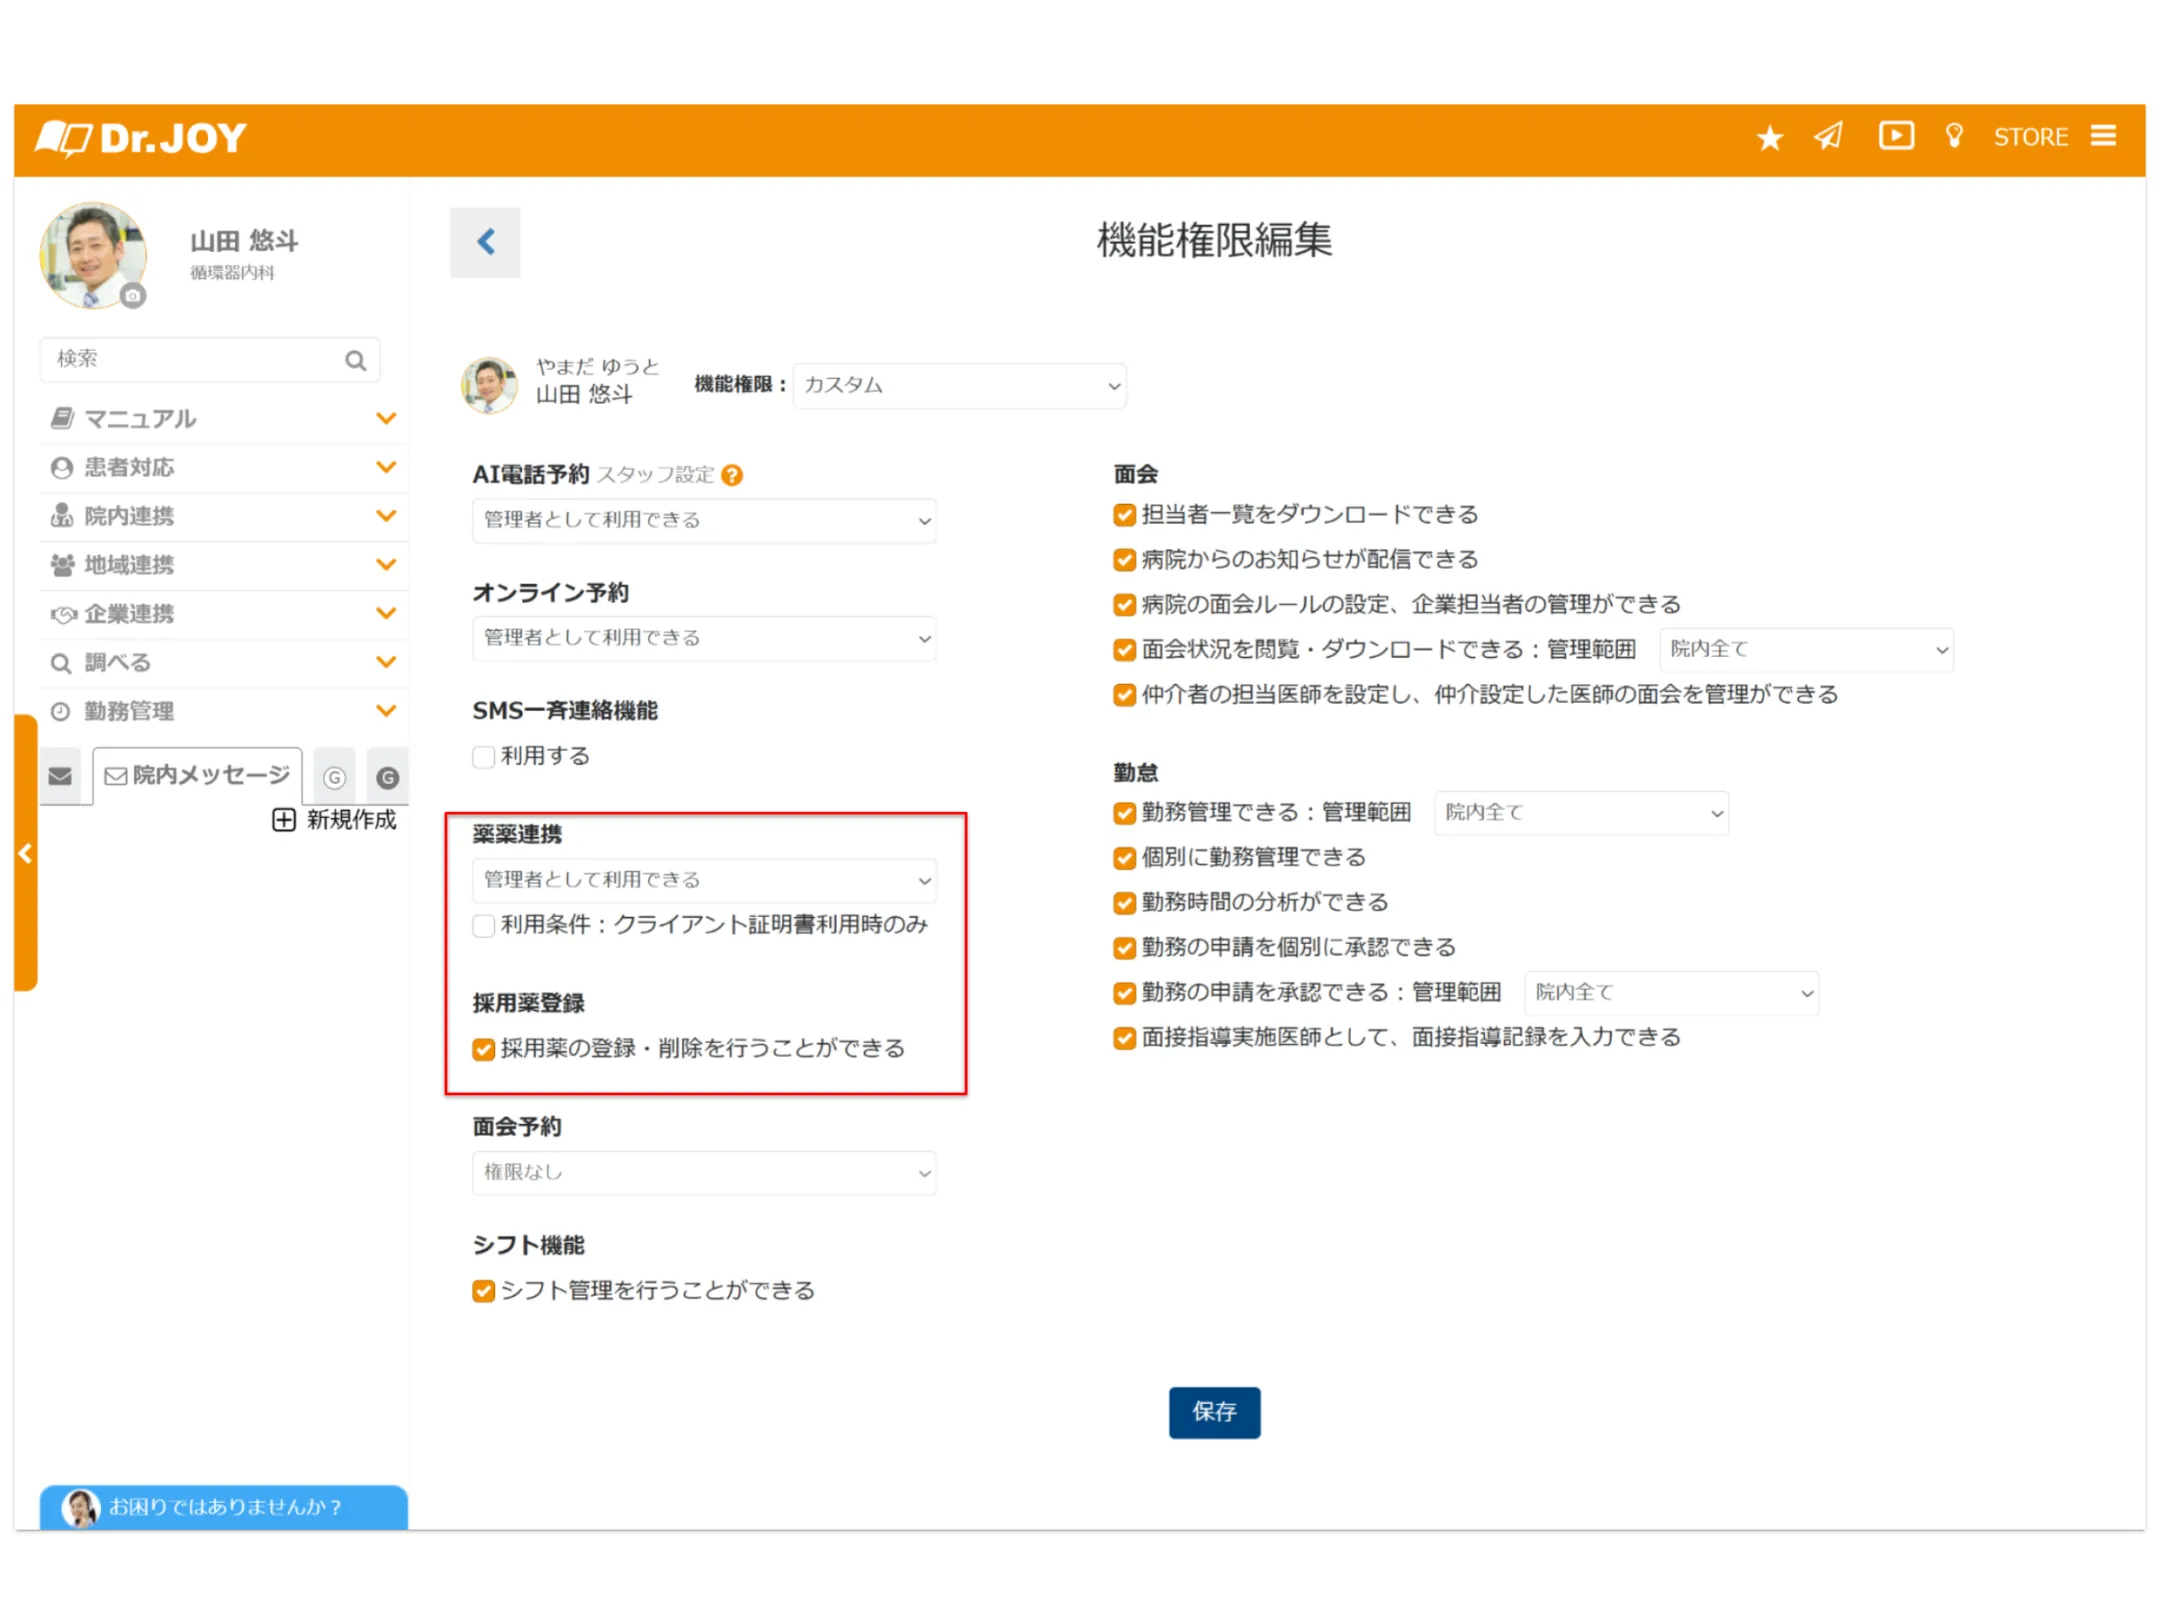This screenshot has width=2160, height=1620.
Task: Click the paper plane send icon
Action: pos(1828,136)
